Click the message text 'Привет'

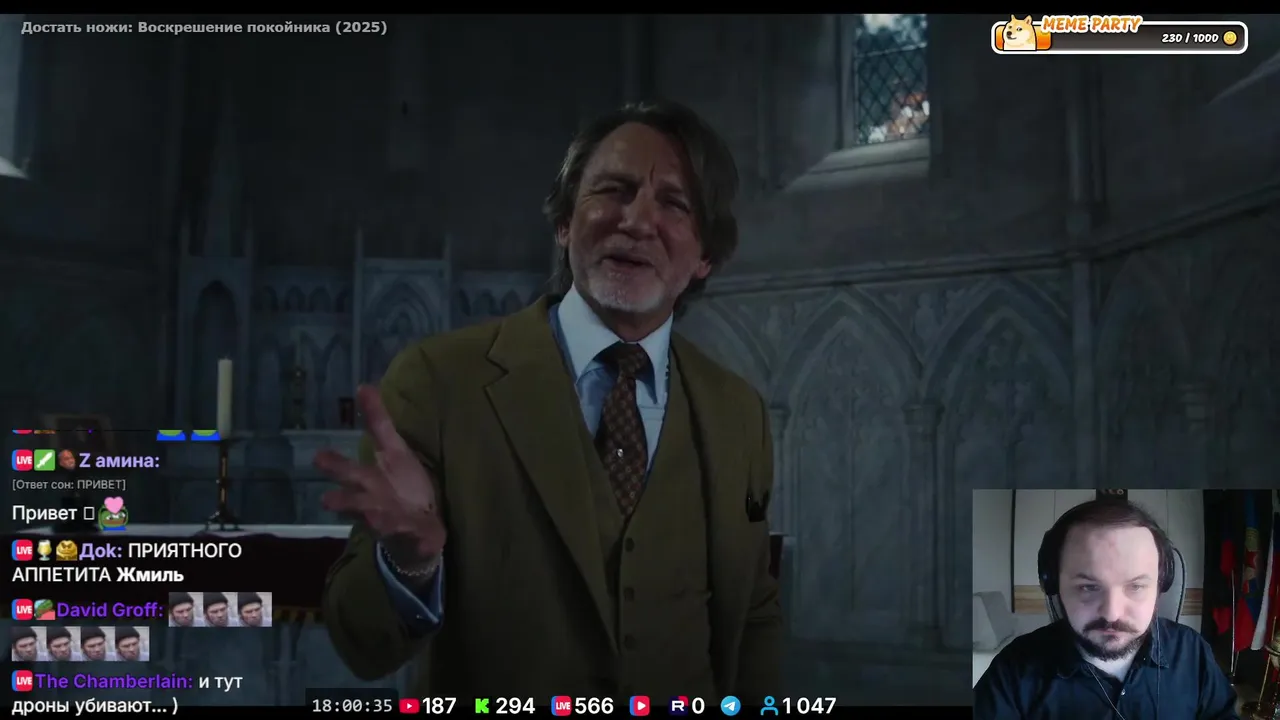pyautogui.click(x=45, y=513)
